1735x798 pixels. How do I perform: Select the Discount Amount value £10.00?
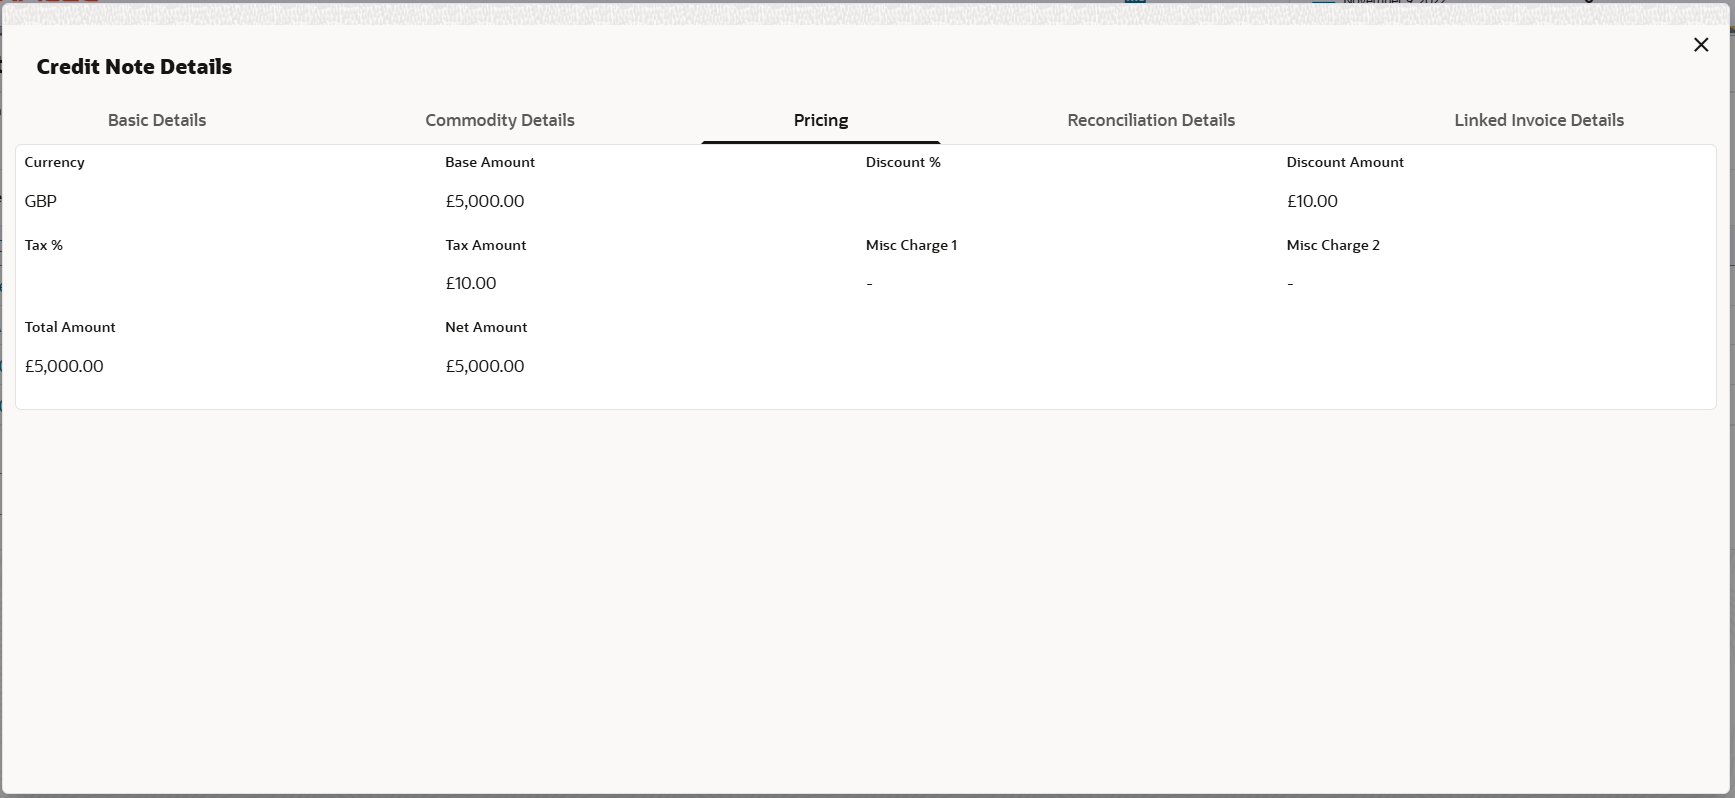tap(1312, 201)
